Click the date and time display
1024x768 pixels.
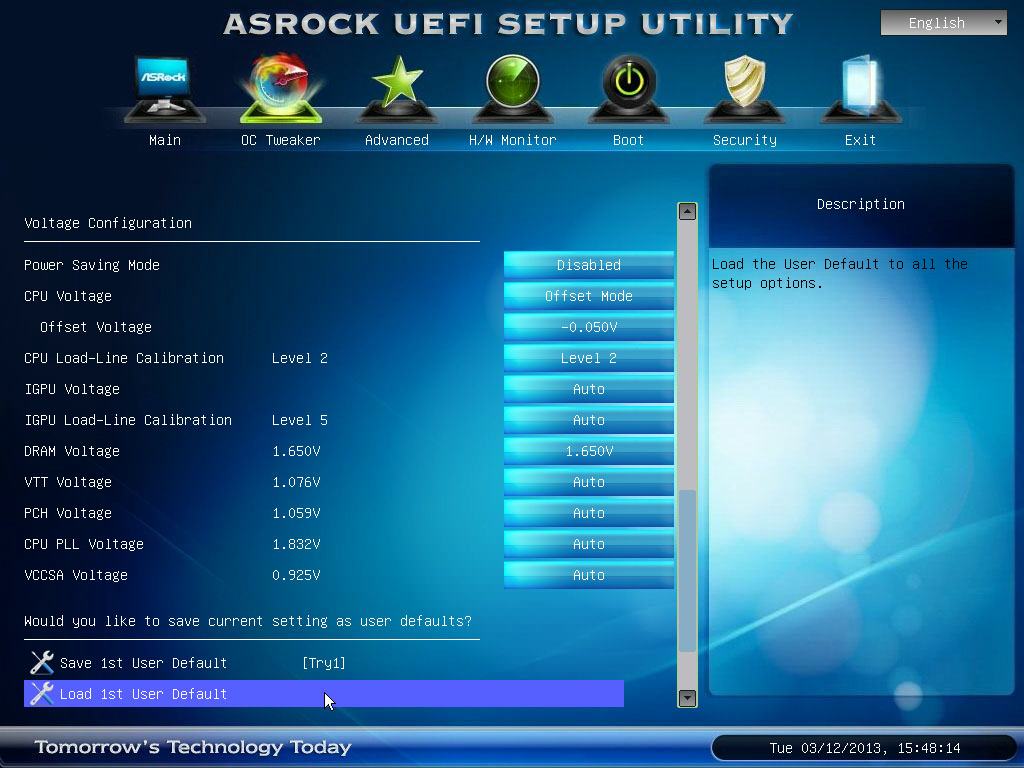865,748
